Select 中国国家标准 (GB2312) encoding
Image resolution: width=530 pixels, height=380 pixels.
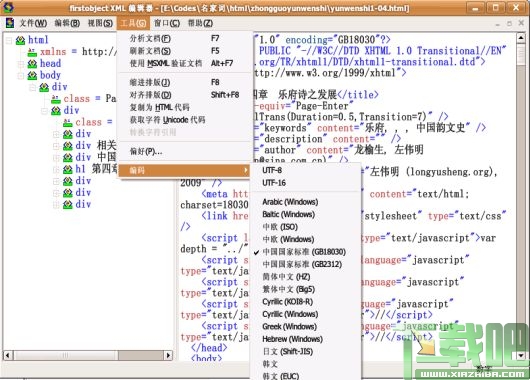click(306, 264)
